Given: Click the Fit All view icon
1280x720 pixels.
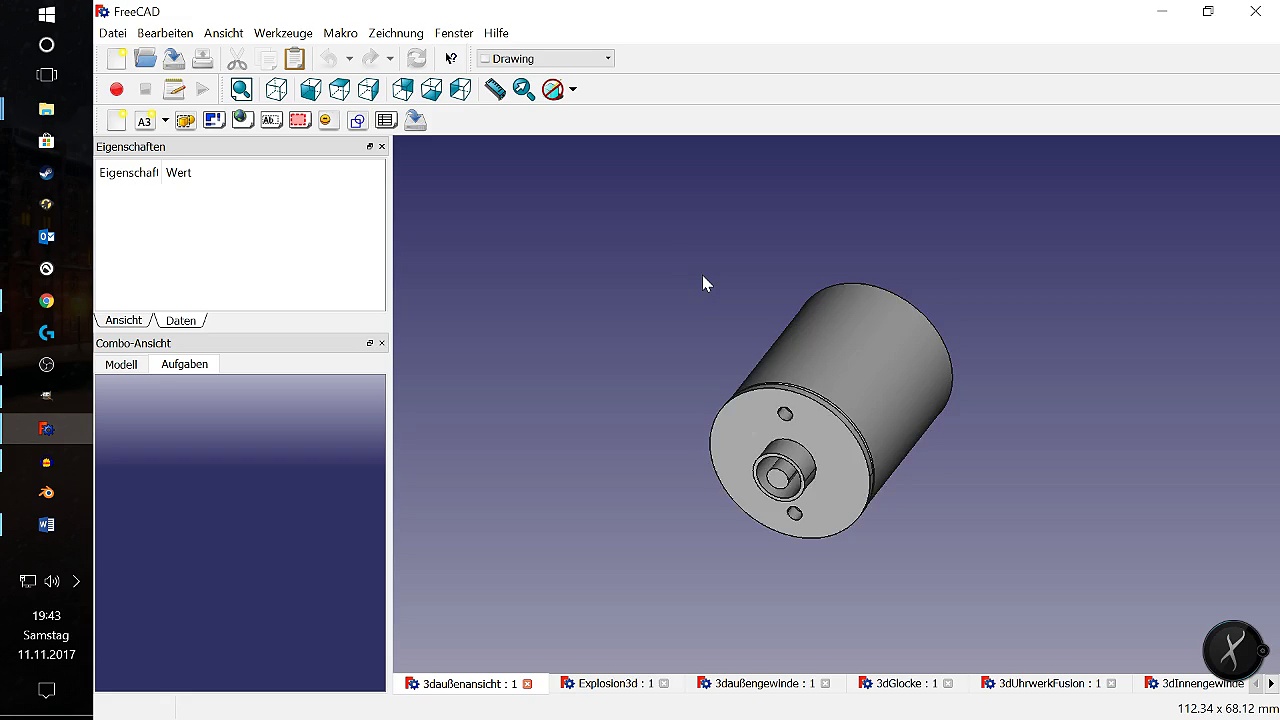Looking at the screenshot, I should [x=241, y=90].
